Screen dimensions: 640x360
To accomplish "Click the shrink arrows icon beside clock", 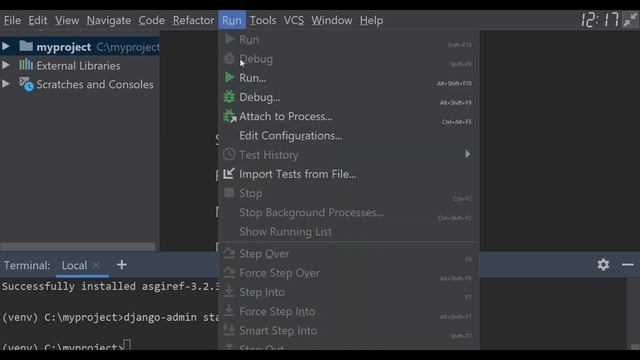I will pos(631,20).
